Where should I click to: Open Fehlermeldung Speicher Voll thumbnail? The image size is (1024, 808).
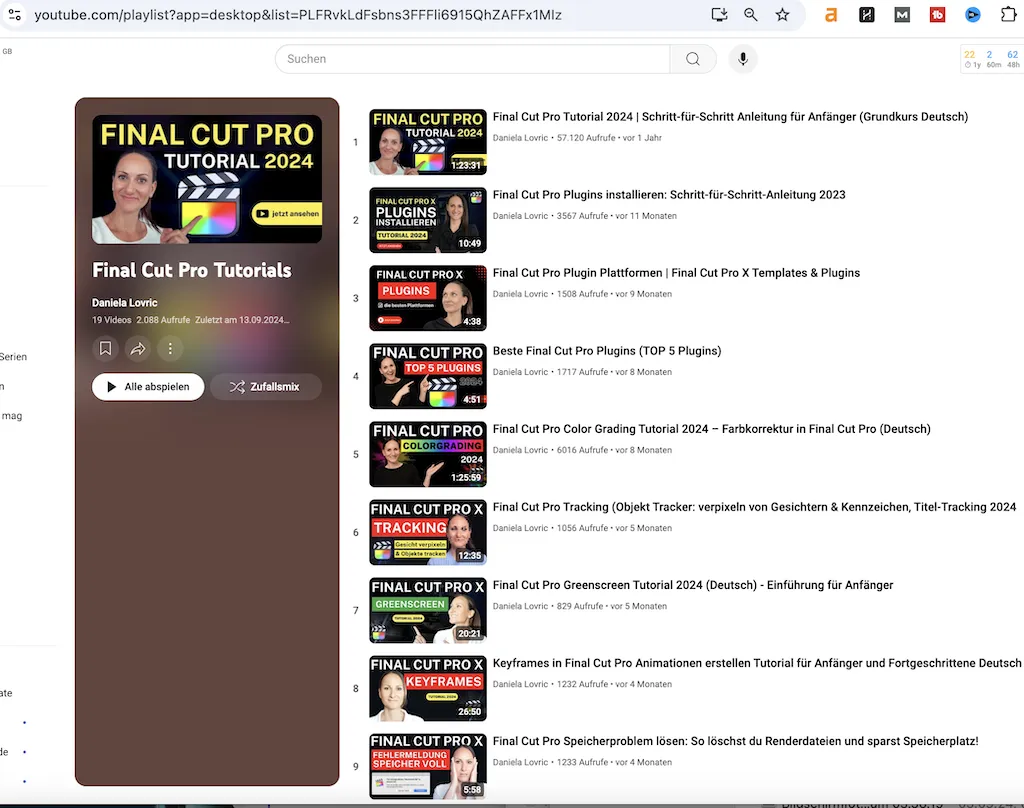click(x=428, y=766)
